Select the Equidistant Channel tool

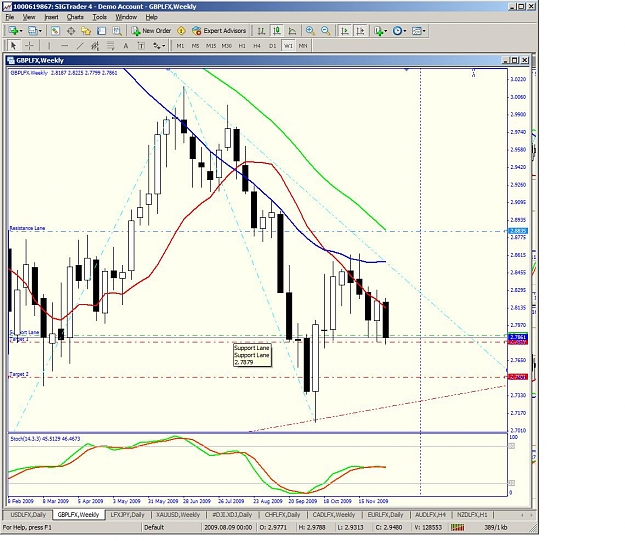click(x=95, y=46)
